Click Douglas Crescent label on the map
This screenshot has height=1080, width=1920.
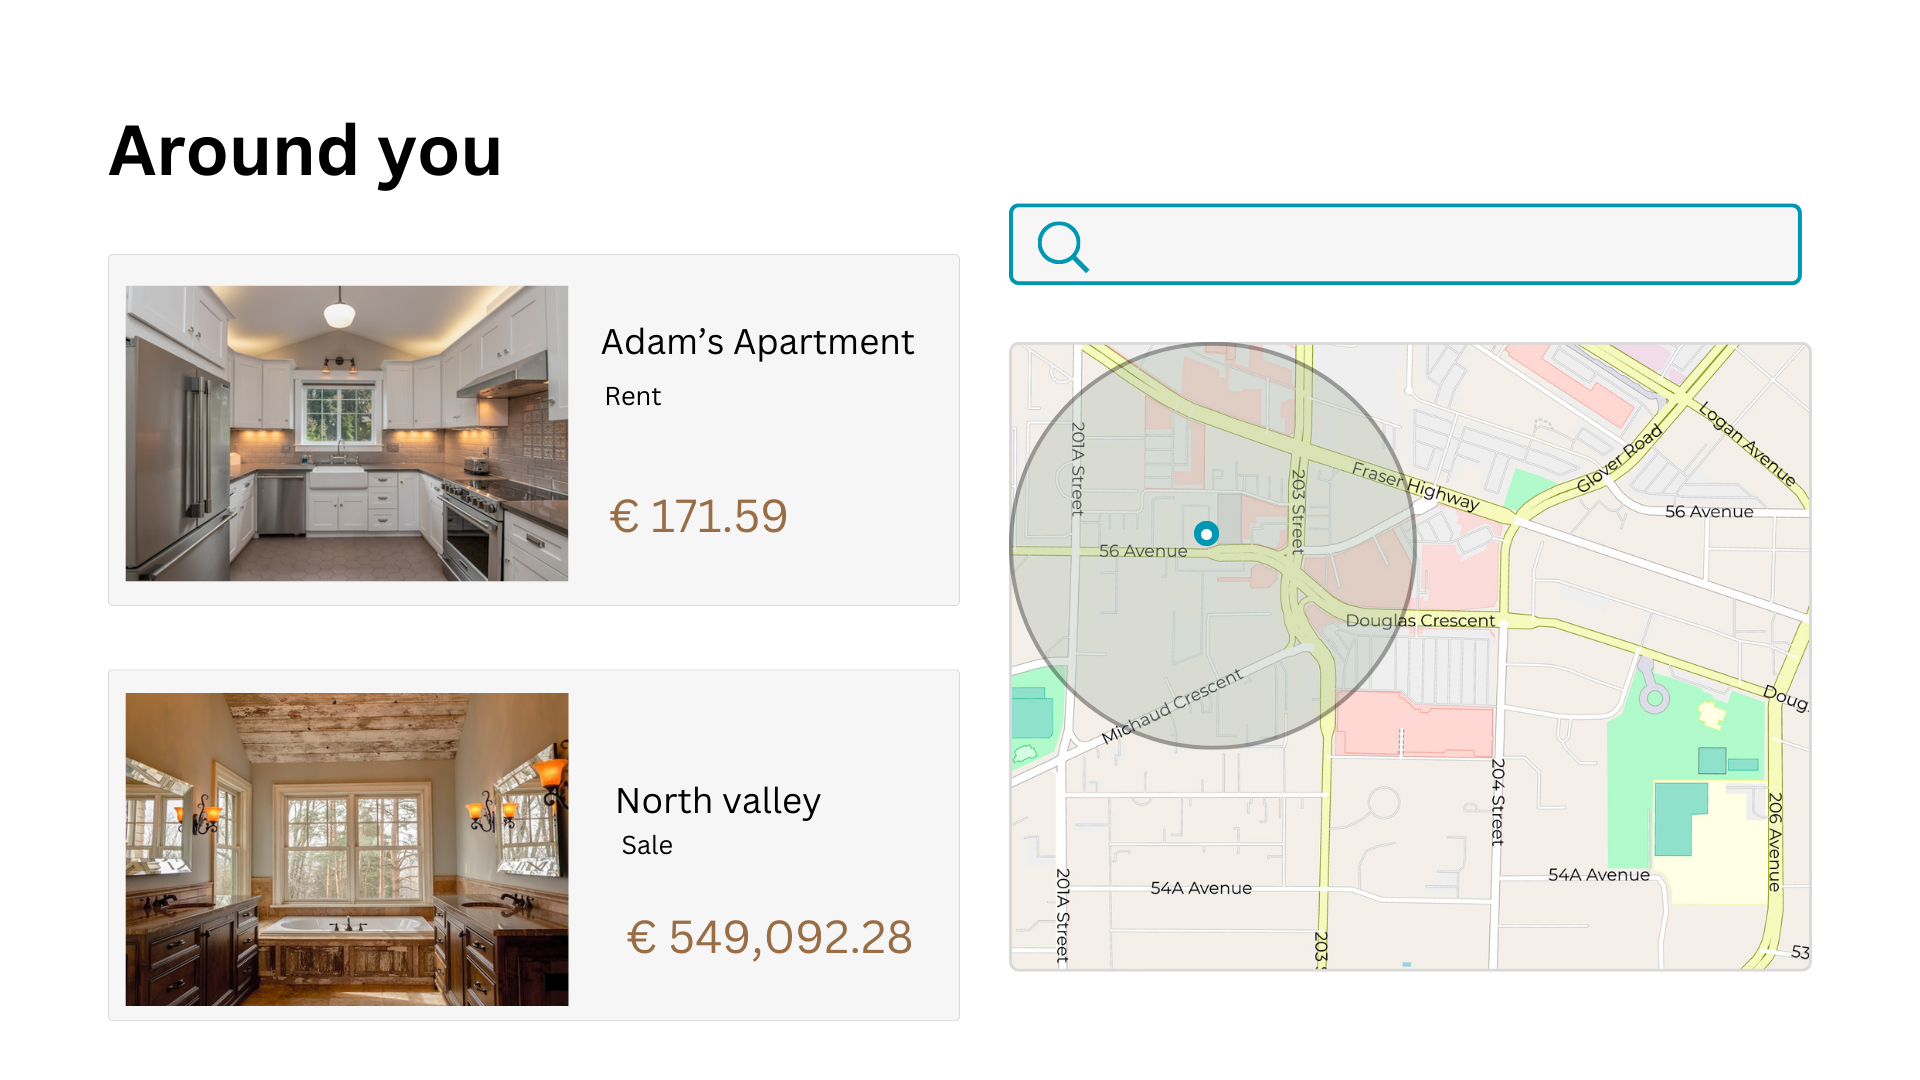1420,621
